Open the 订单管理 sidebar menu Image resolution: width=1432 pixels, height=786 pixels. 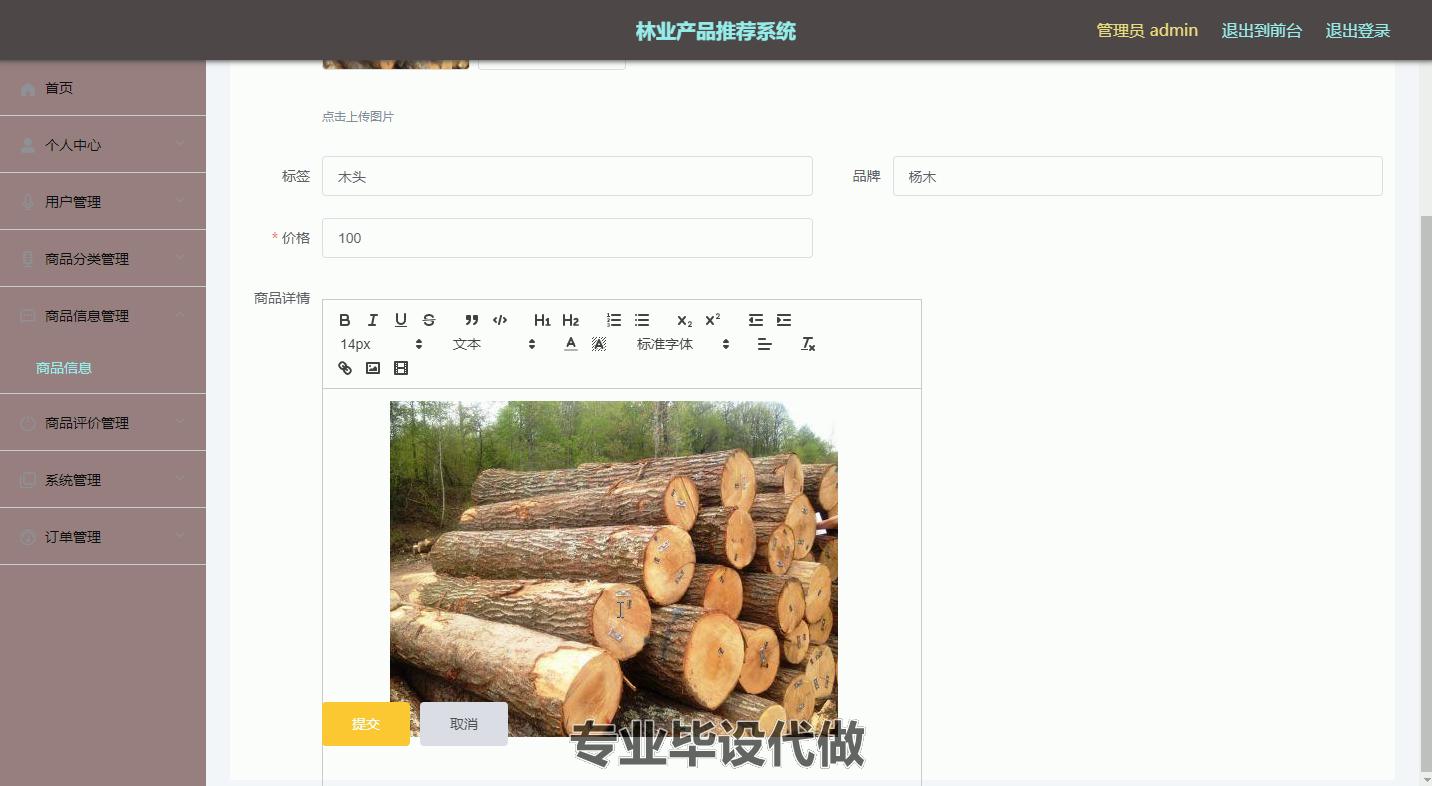(103, 537)
